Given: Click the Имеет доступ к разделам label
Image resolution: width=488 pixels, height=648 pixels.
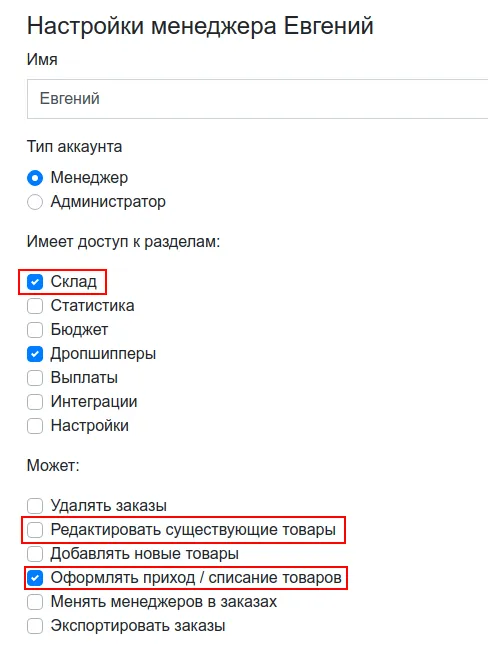Looking at the screenshot, I should (123, 241).
